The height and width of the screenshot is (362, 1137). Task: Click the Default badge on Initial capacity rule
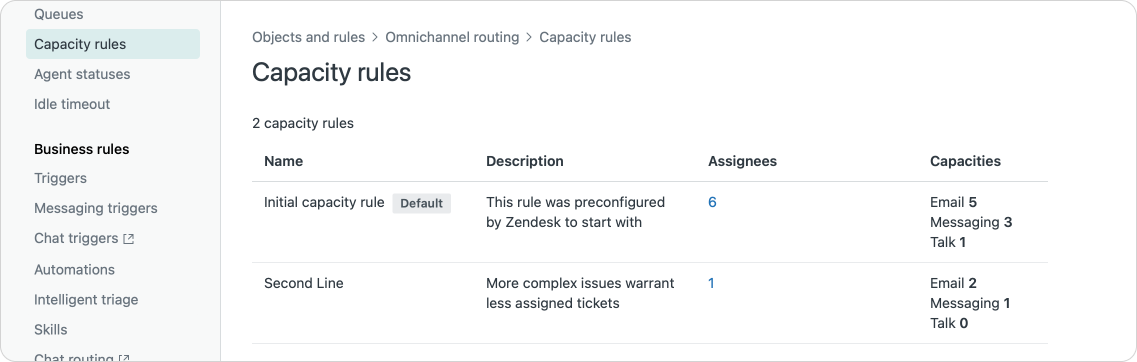421,203
